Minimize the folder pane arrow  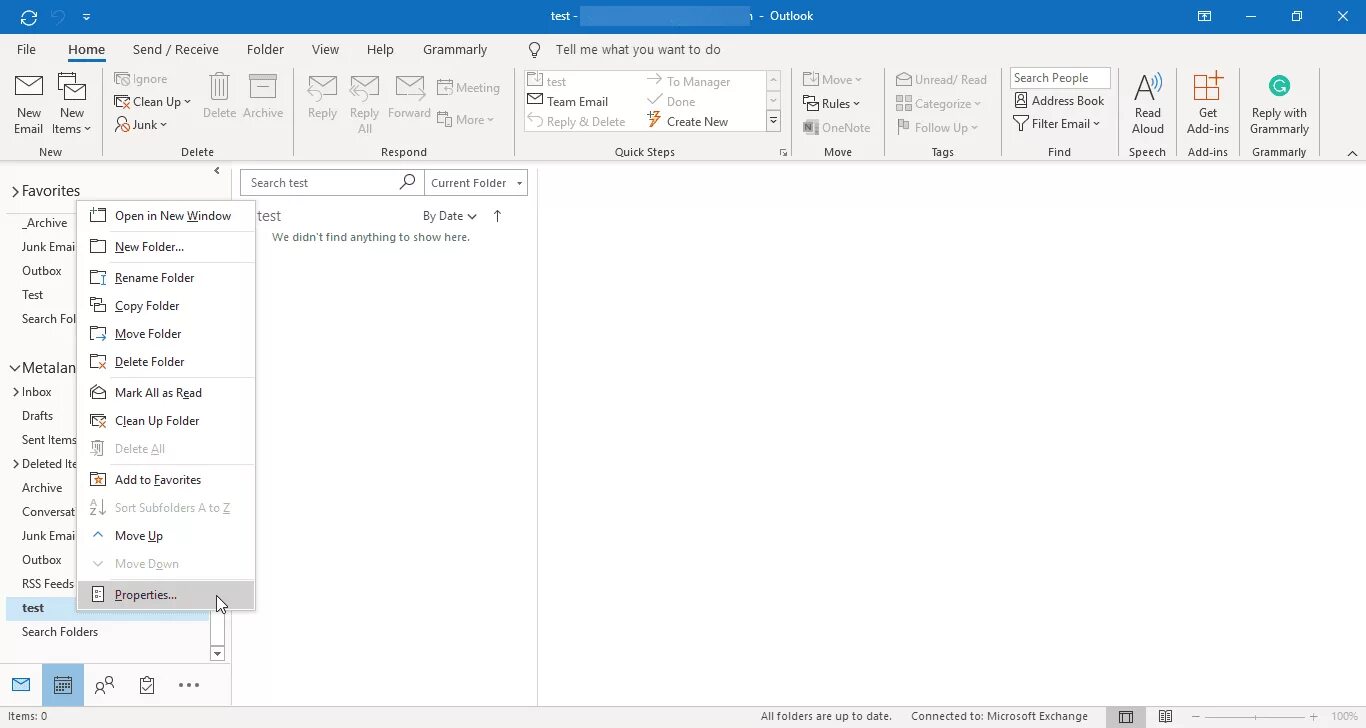pos(217,171)
